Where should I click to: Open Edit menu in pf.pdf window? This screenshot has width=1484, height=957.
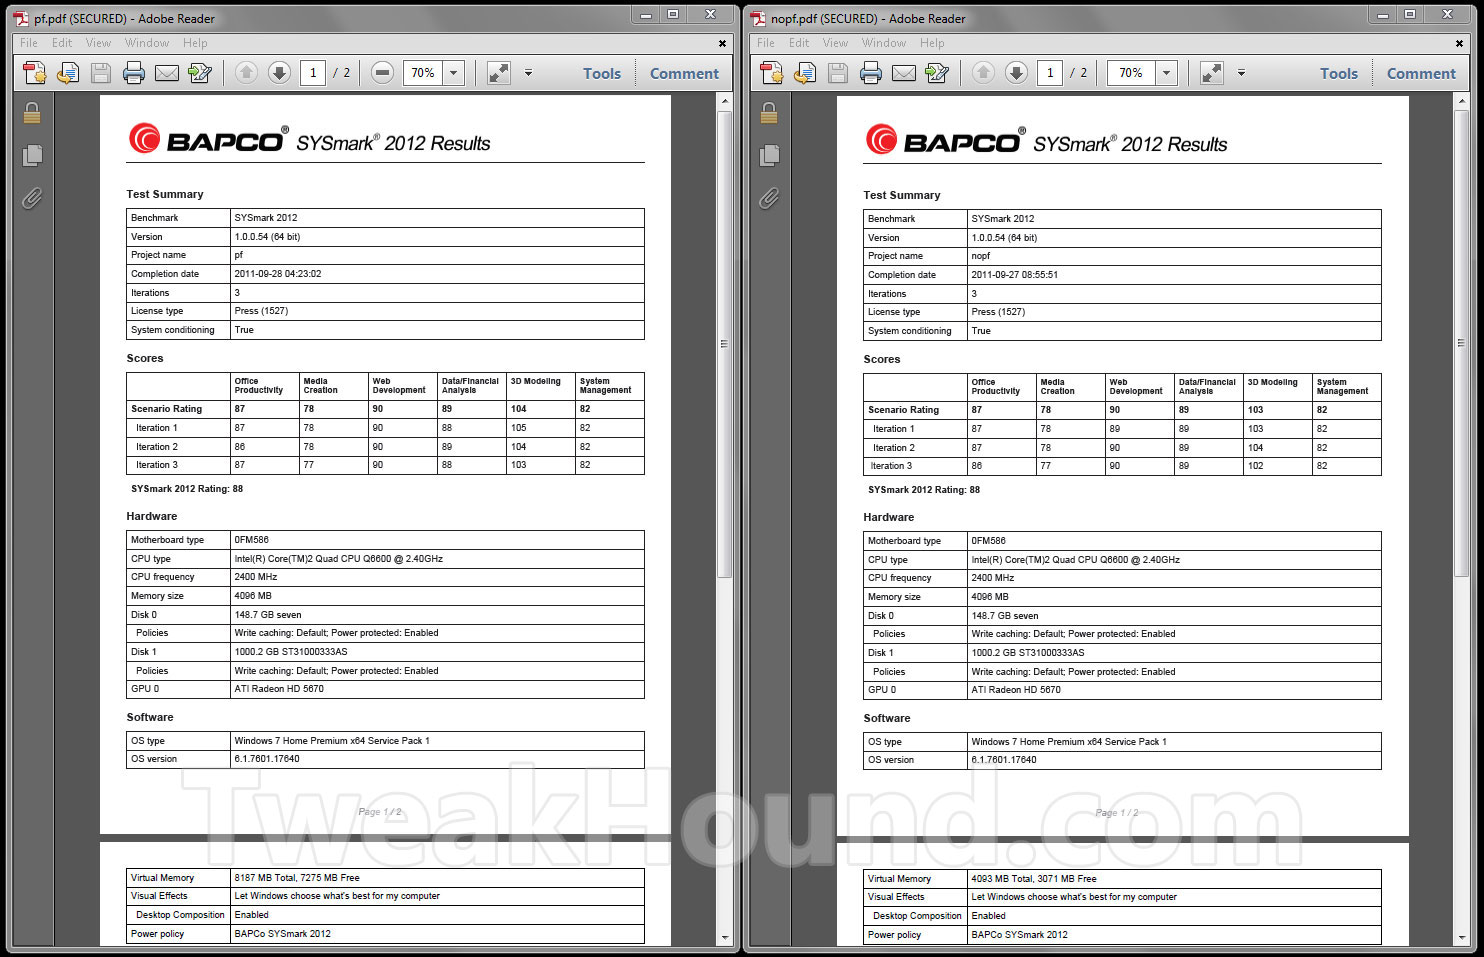tap(62, 43)
